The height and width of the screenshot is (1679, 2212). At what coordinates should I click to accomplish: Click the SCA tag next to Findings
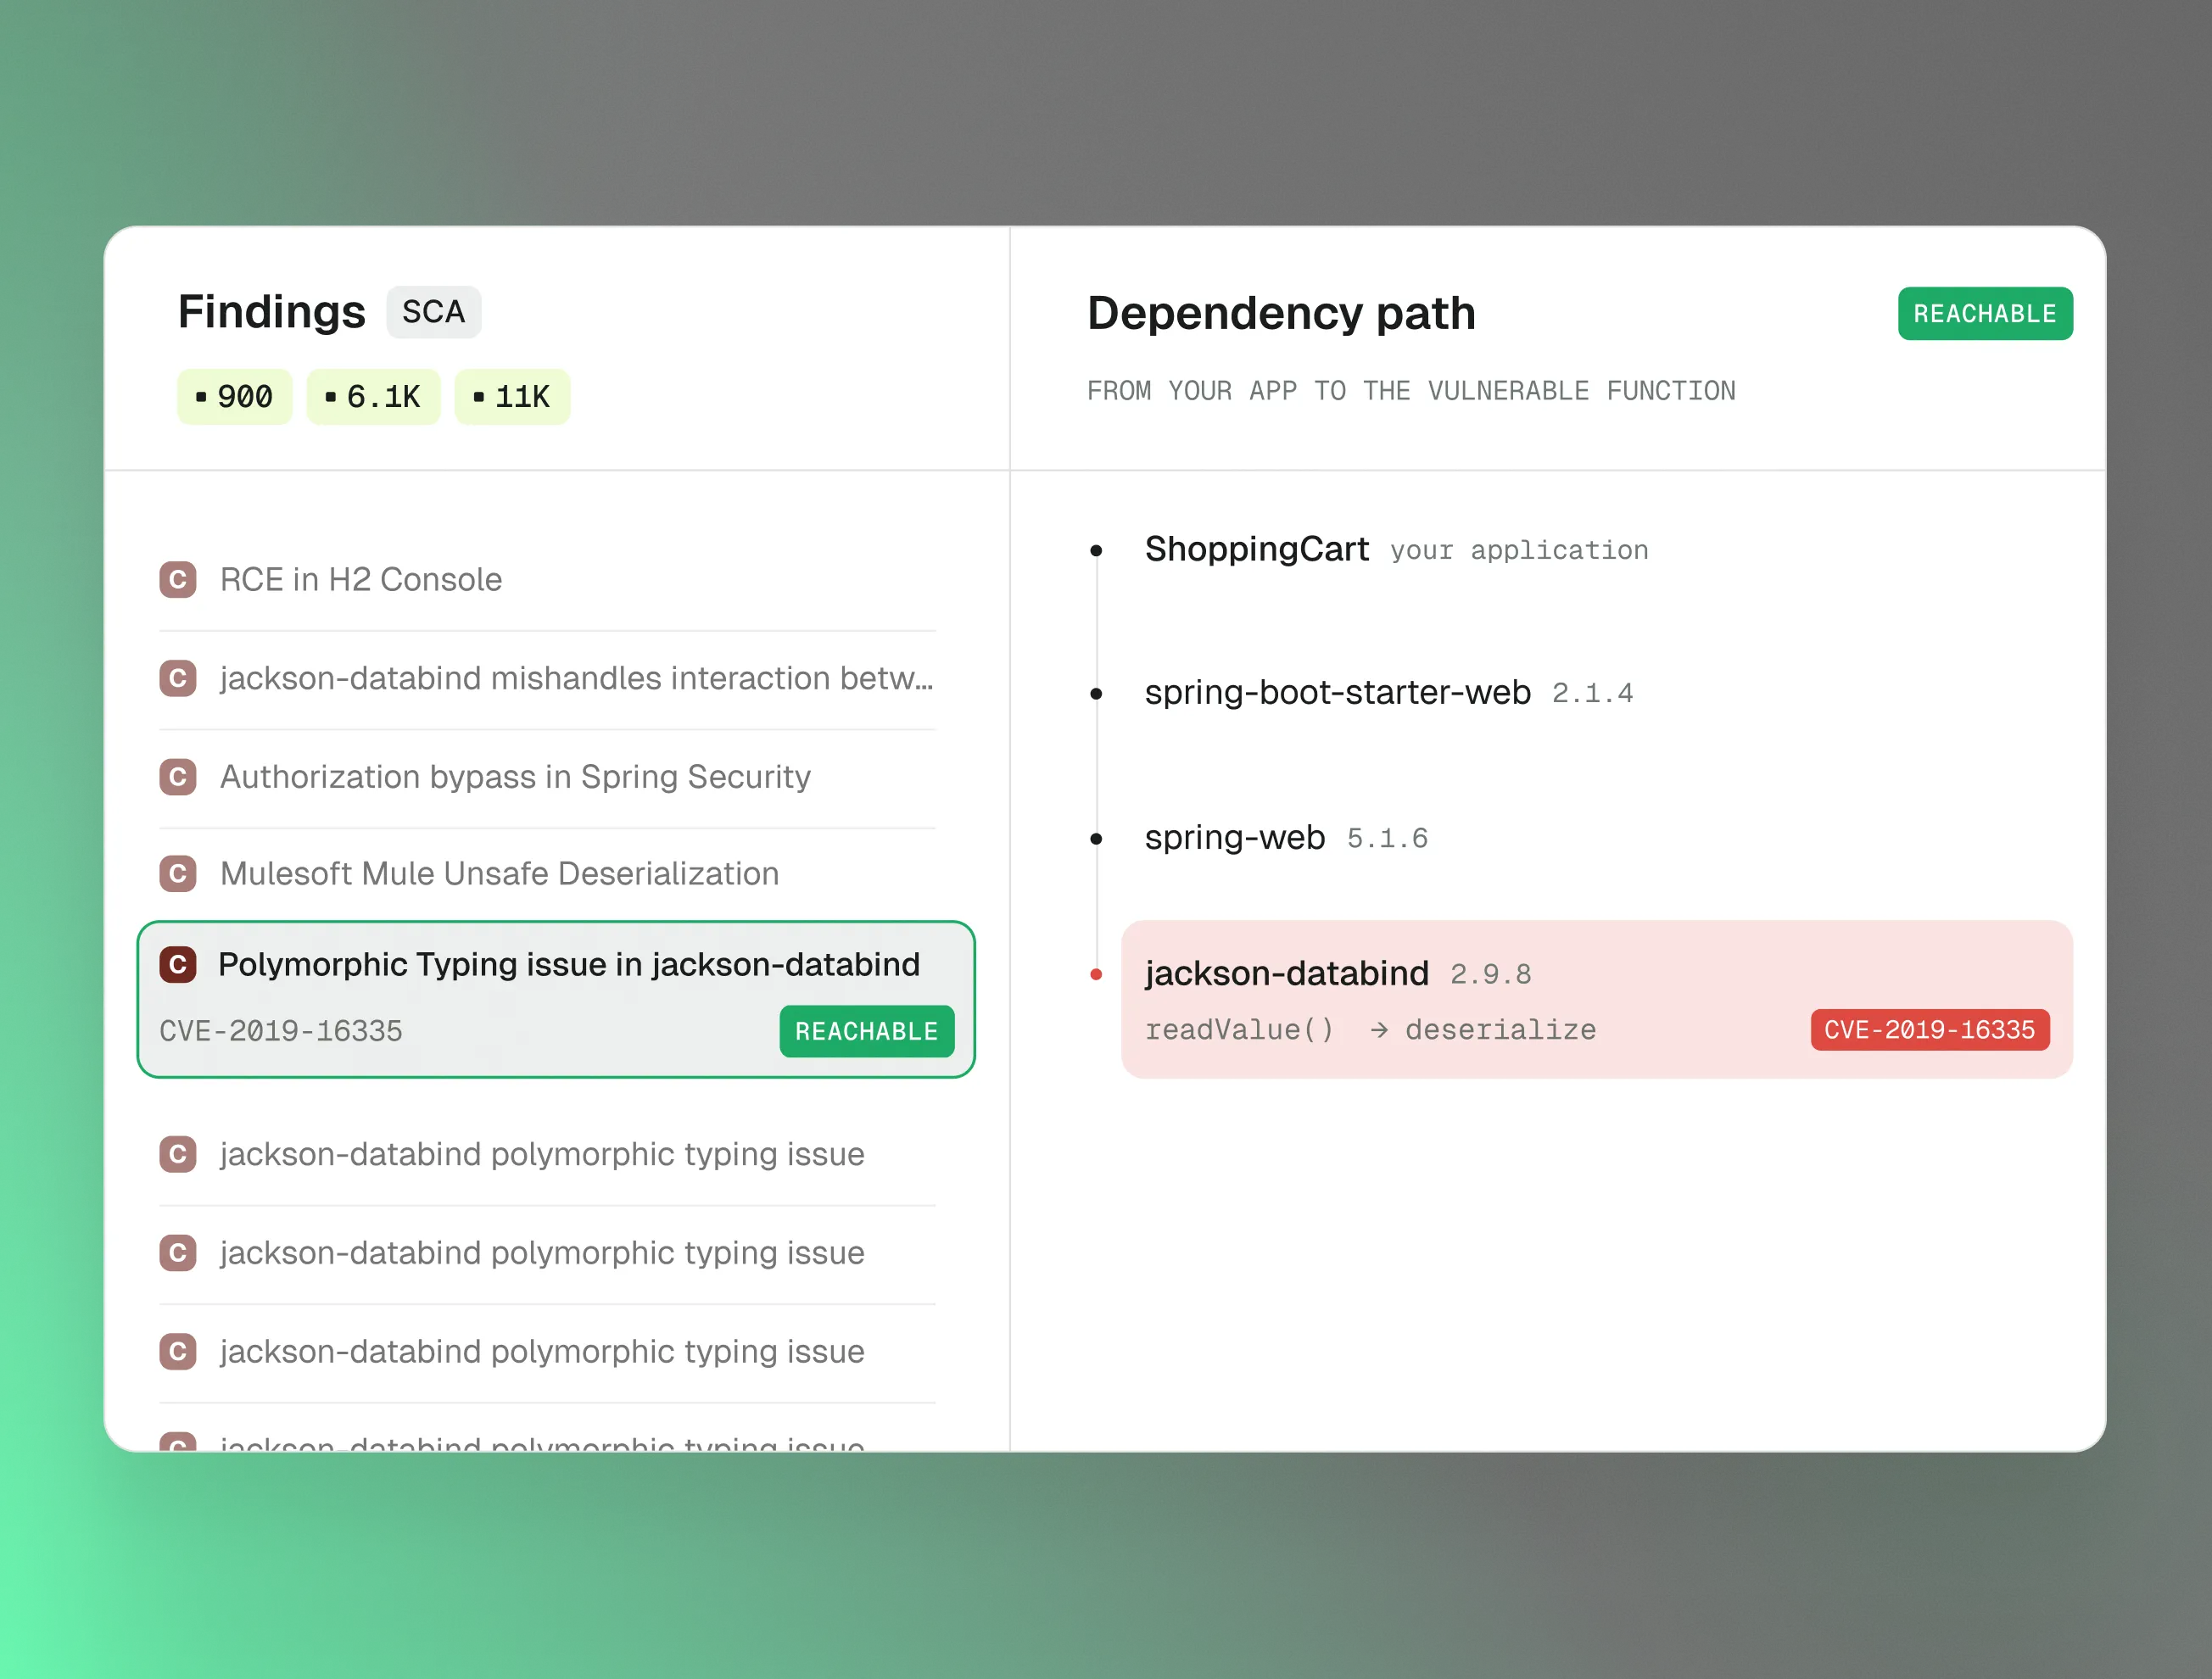tap(434, 312)
